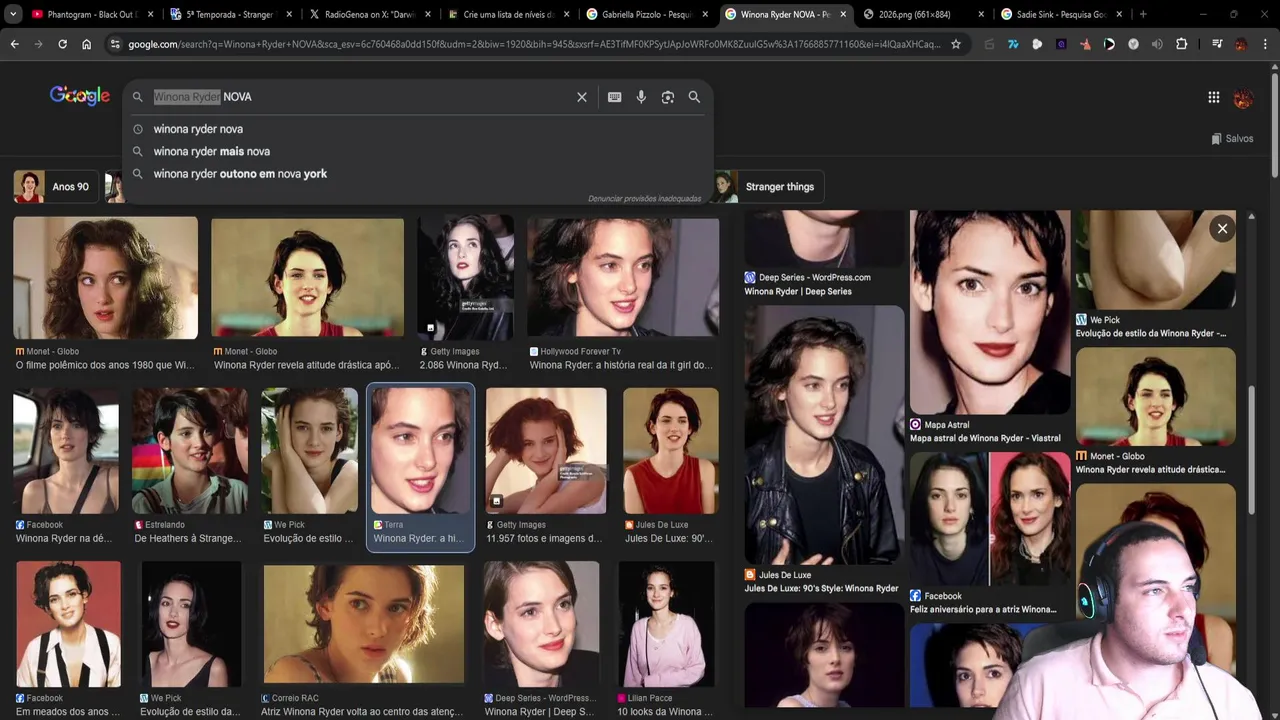The image size is (1280, 720).
Task: Clear the search box text
Action: point(581,97)
